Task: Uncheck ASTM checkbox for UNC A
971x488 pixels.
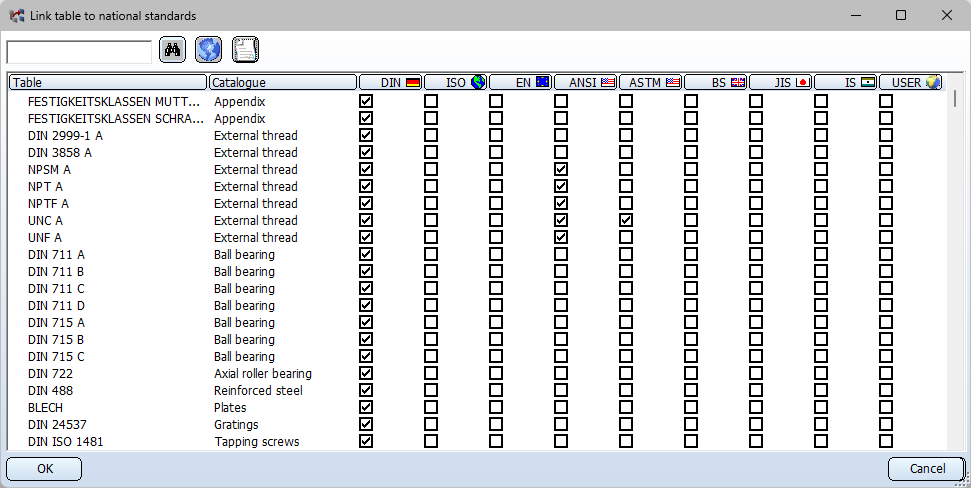Action: point(626,220)
